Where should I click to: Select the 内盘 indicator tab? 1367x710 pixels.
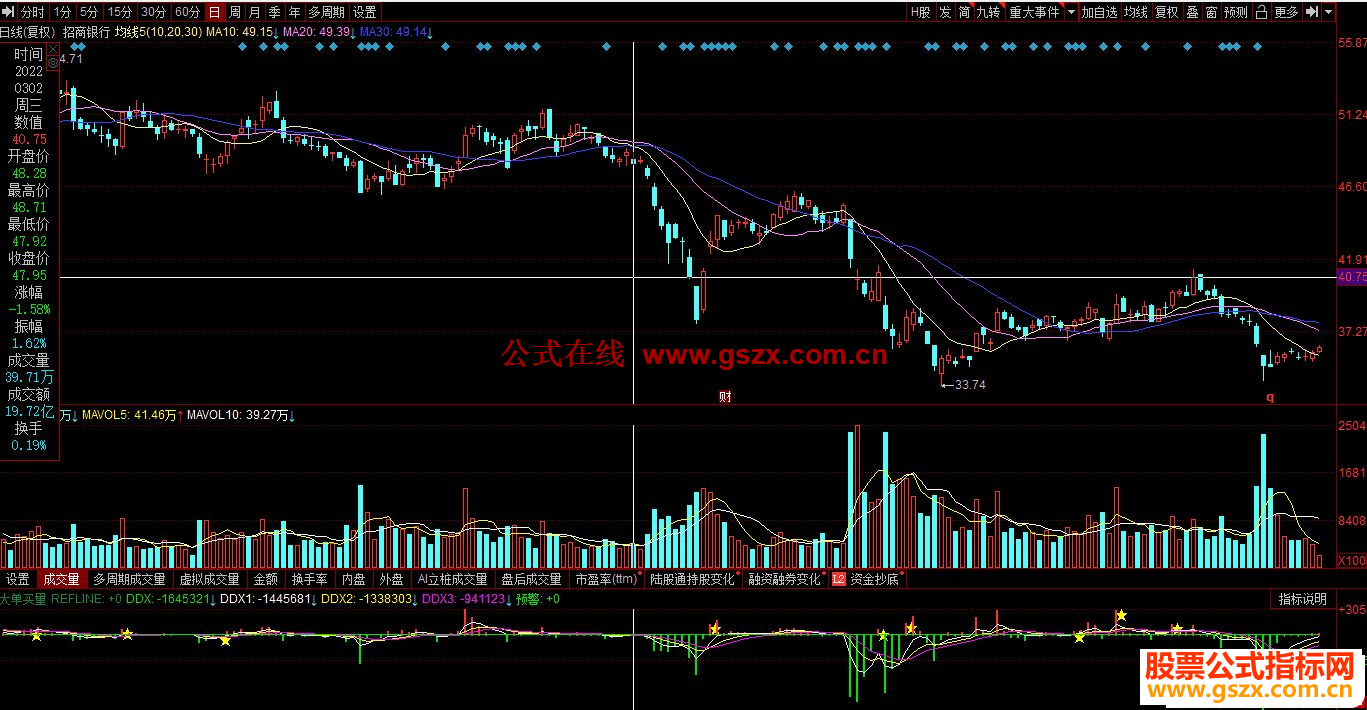click(354, 579)
